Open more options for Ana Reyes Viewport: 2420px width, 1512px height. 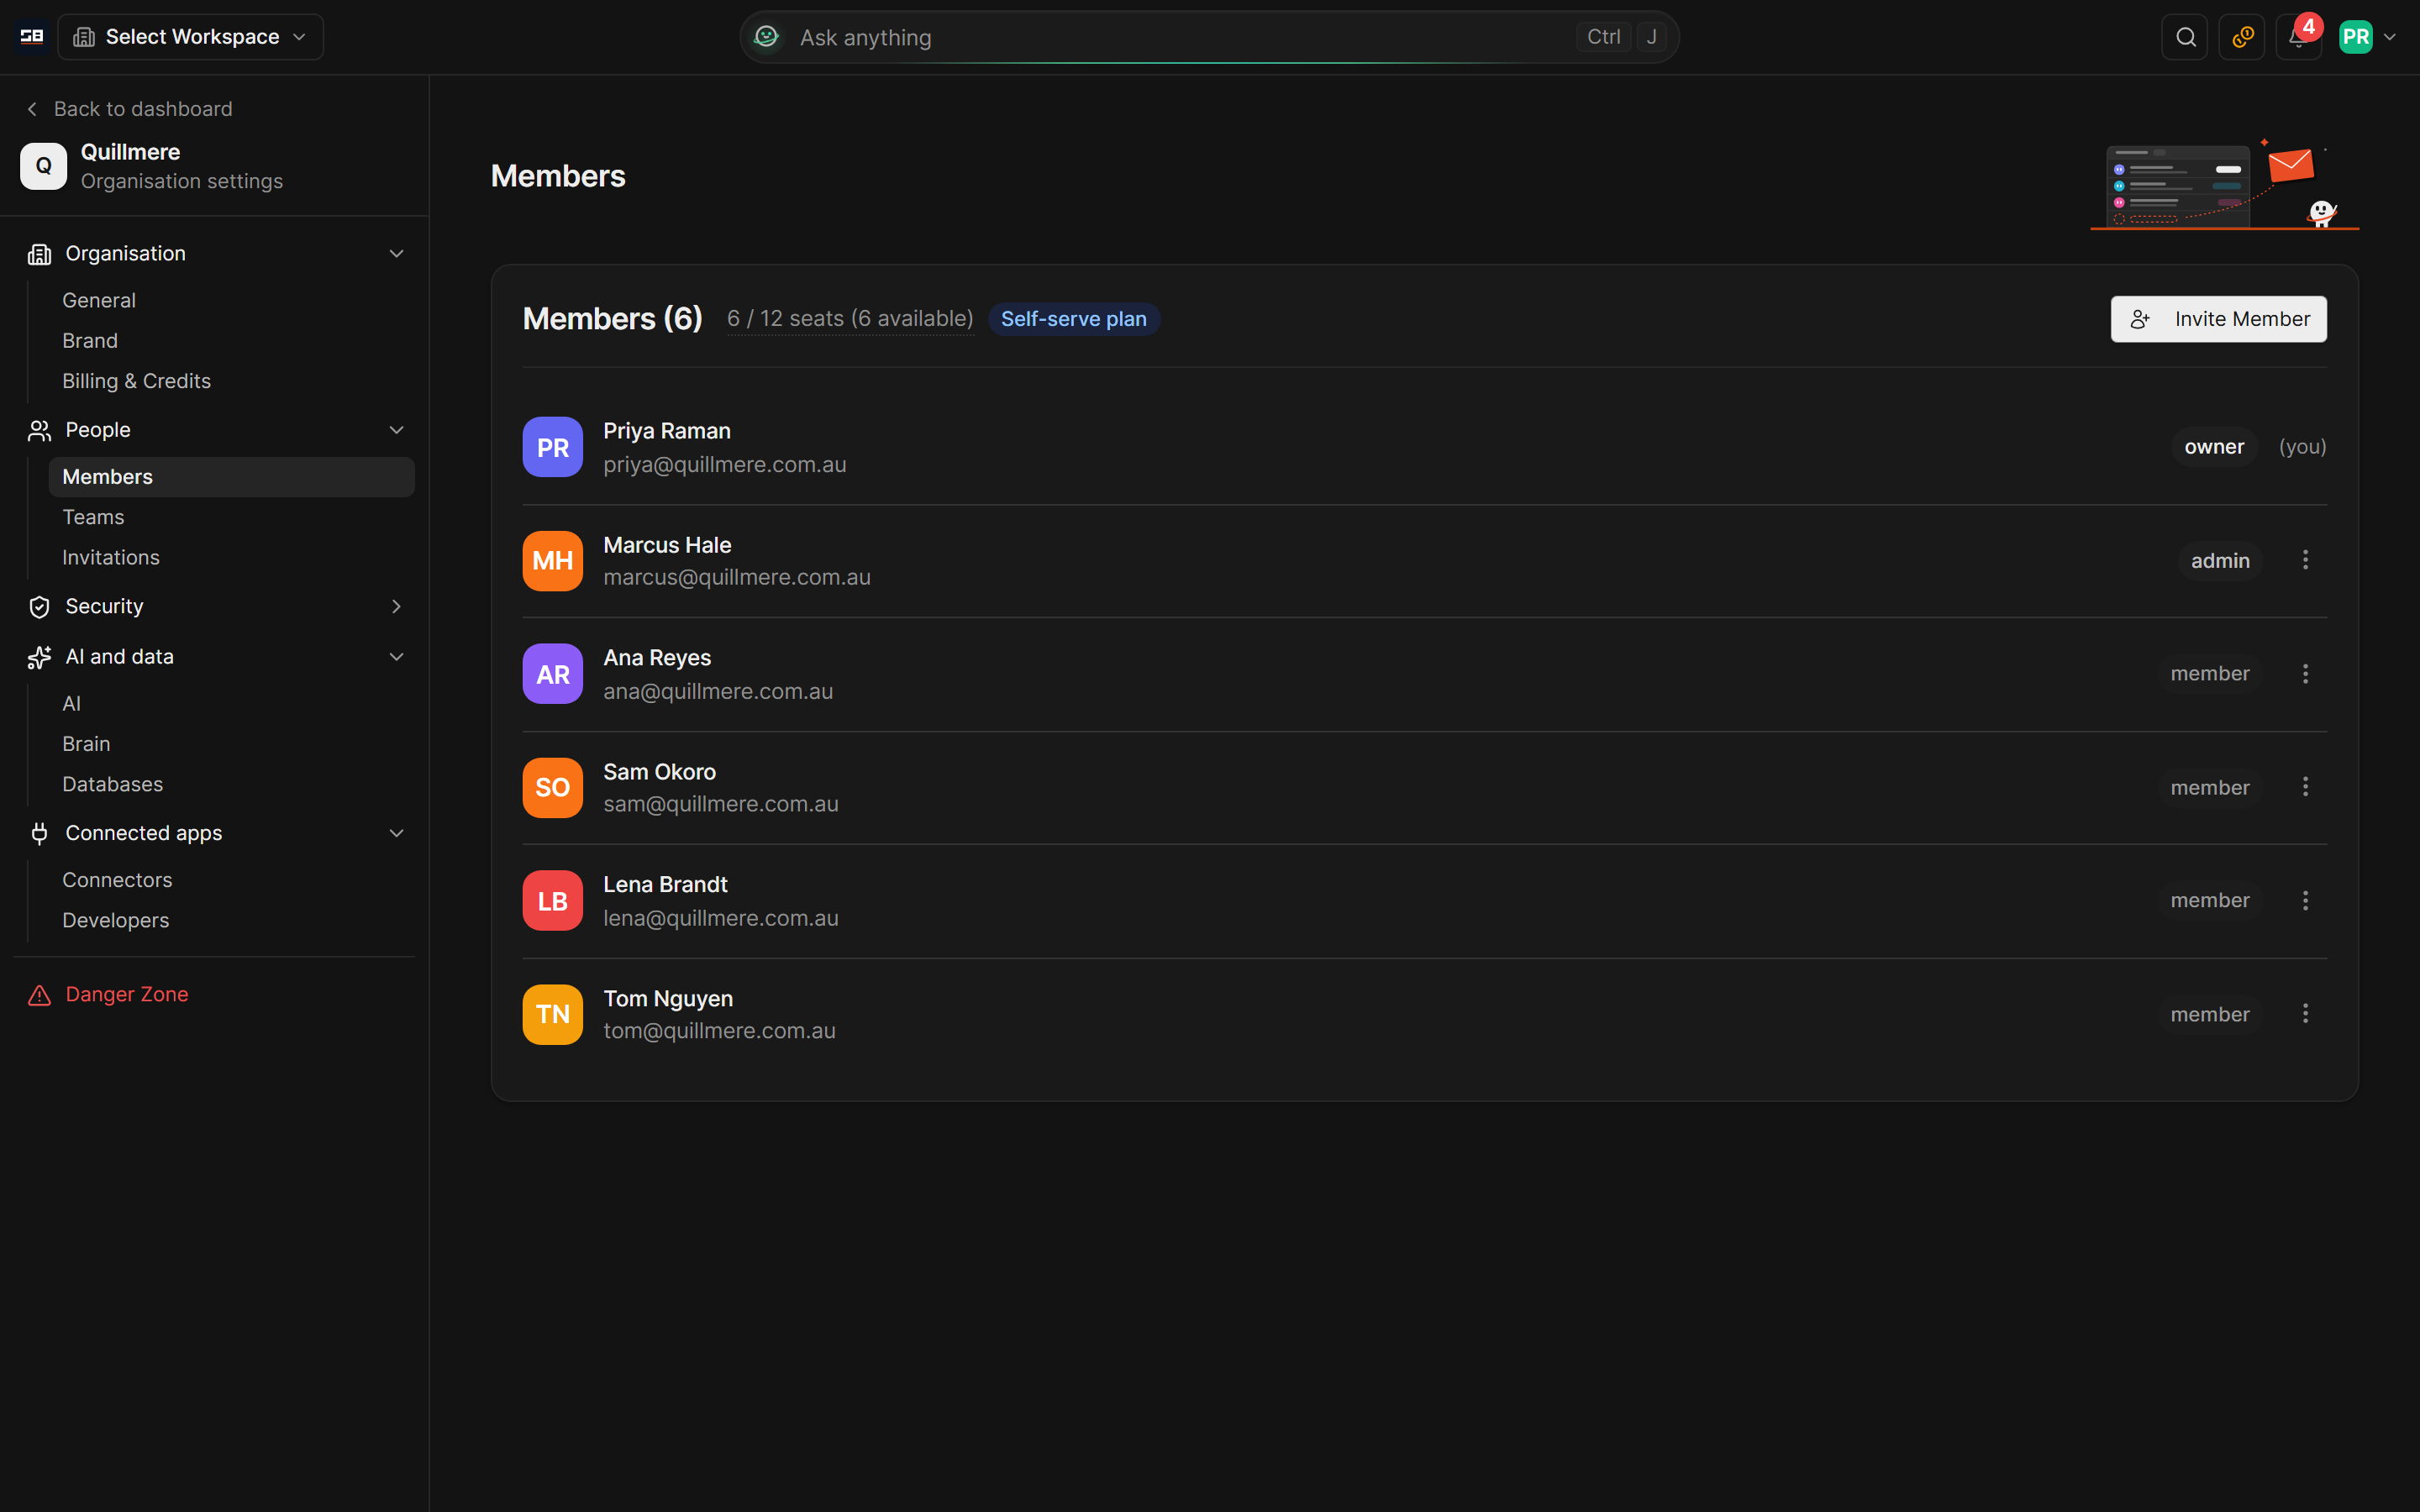[2305, 674]
